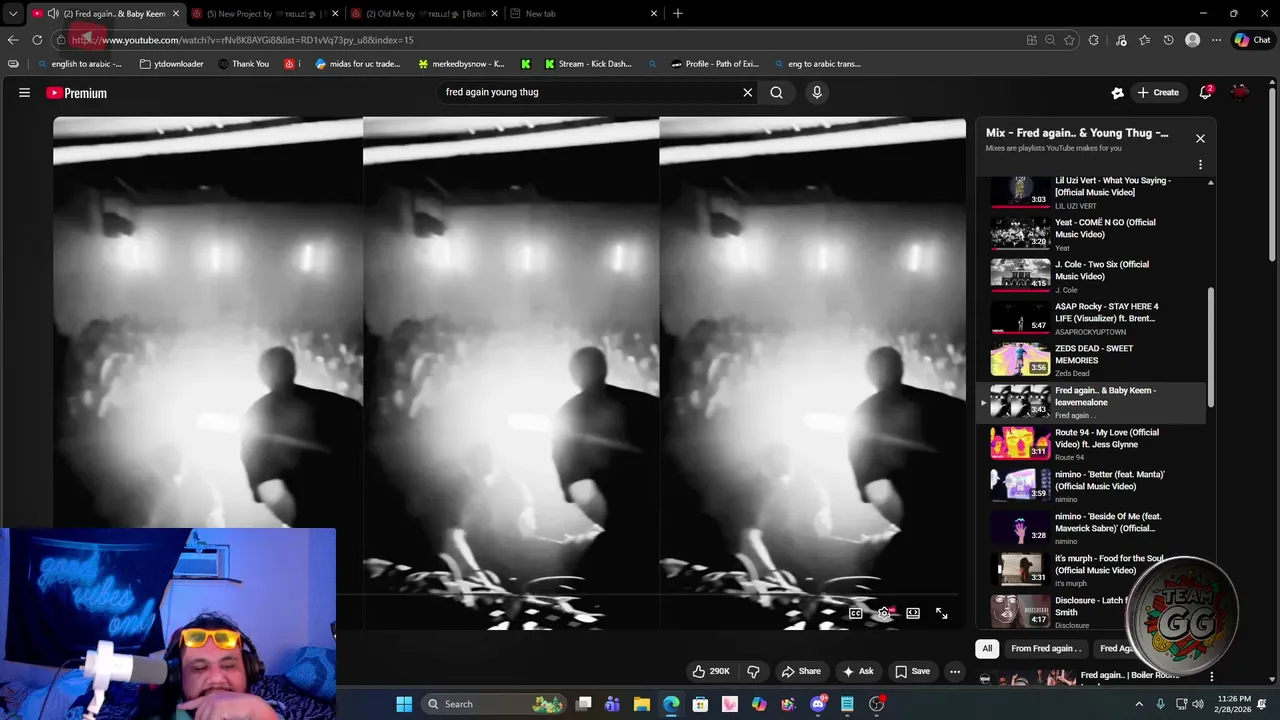Start voice search with the microphone
1280x720 pixels.
click(817, 93)
